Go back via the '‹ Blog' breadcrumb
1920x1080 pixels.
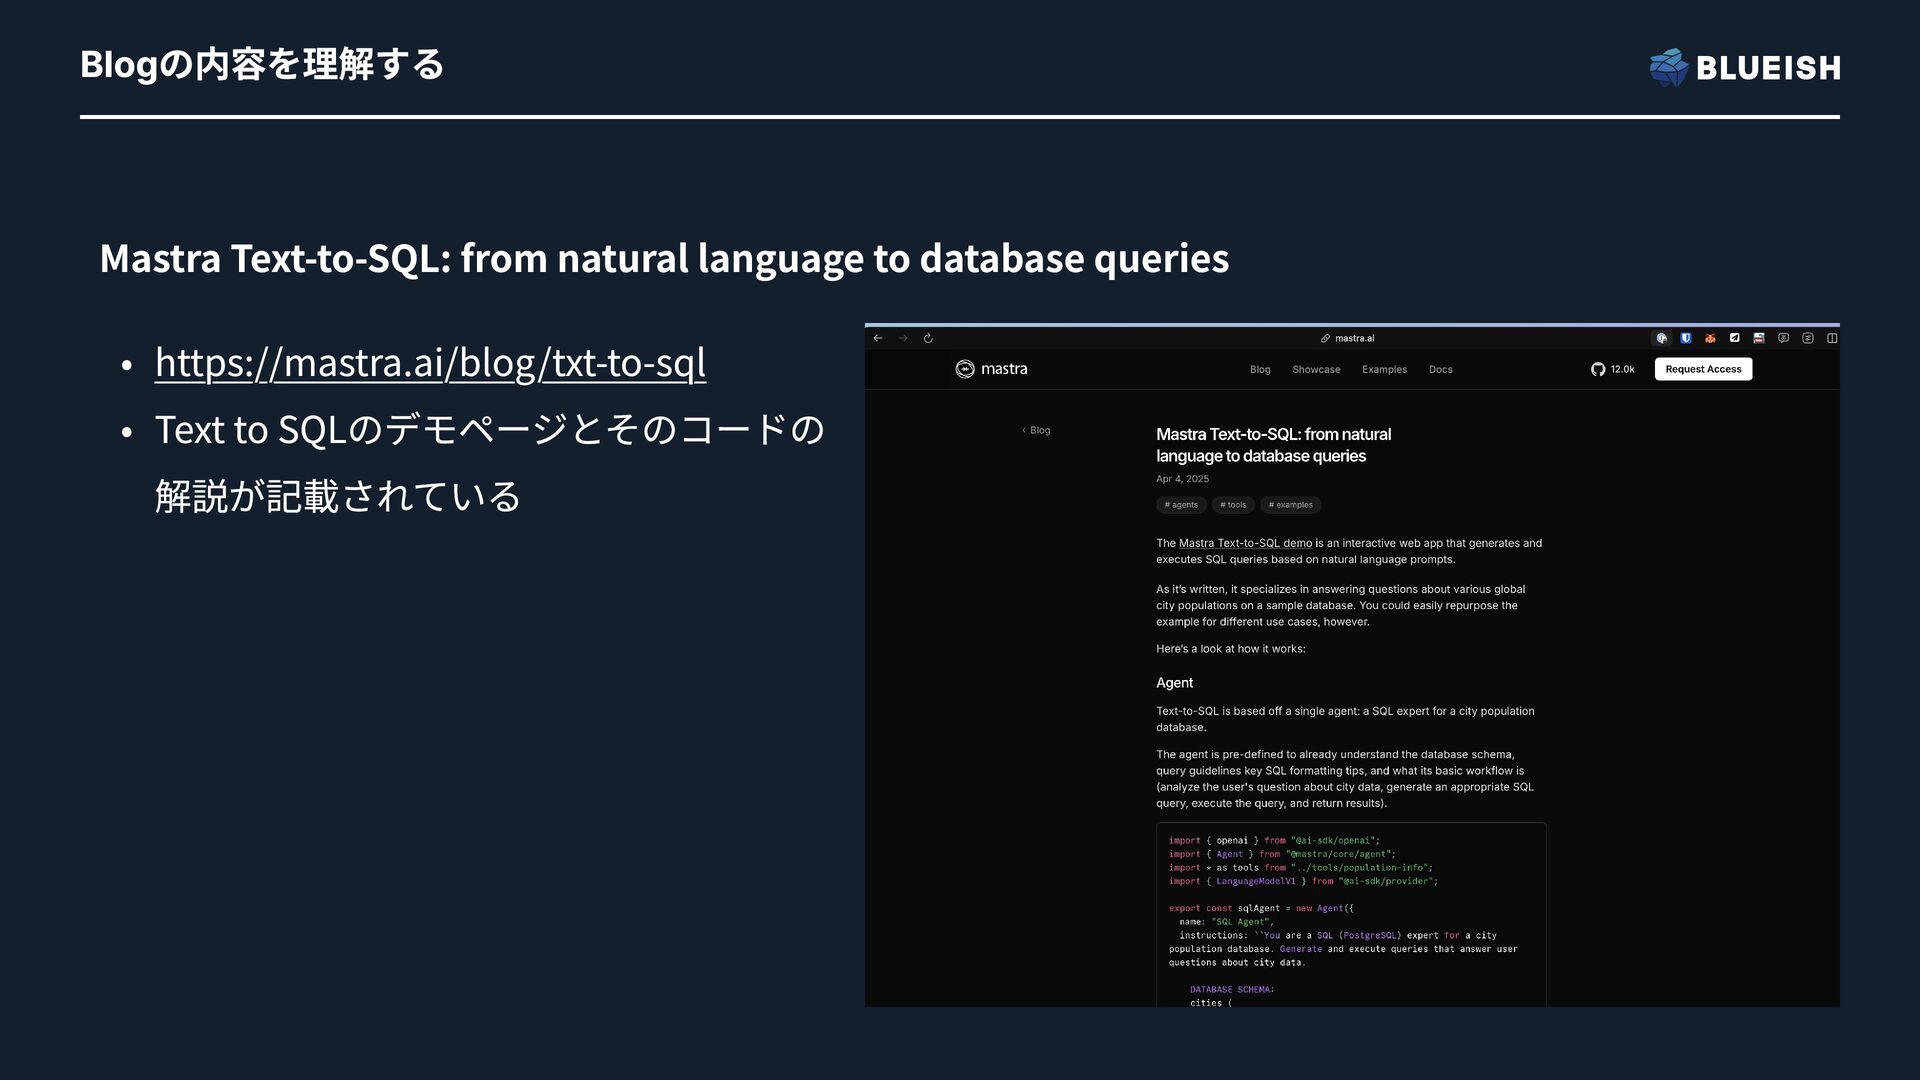tap(1036, 430)
